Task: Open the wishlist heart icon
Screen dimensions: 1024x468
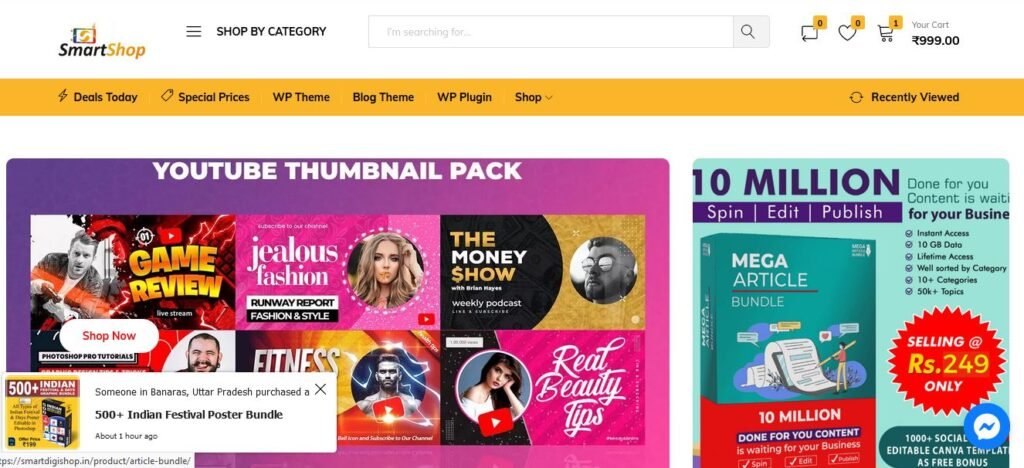Action: [847, 32]
